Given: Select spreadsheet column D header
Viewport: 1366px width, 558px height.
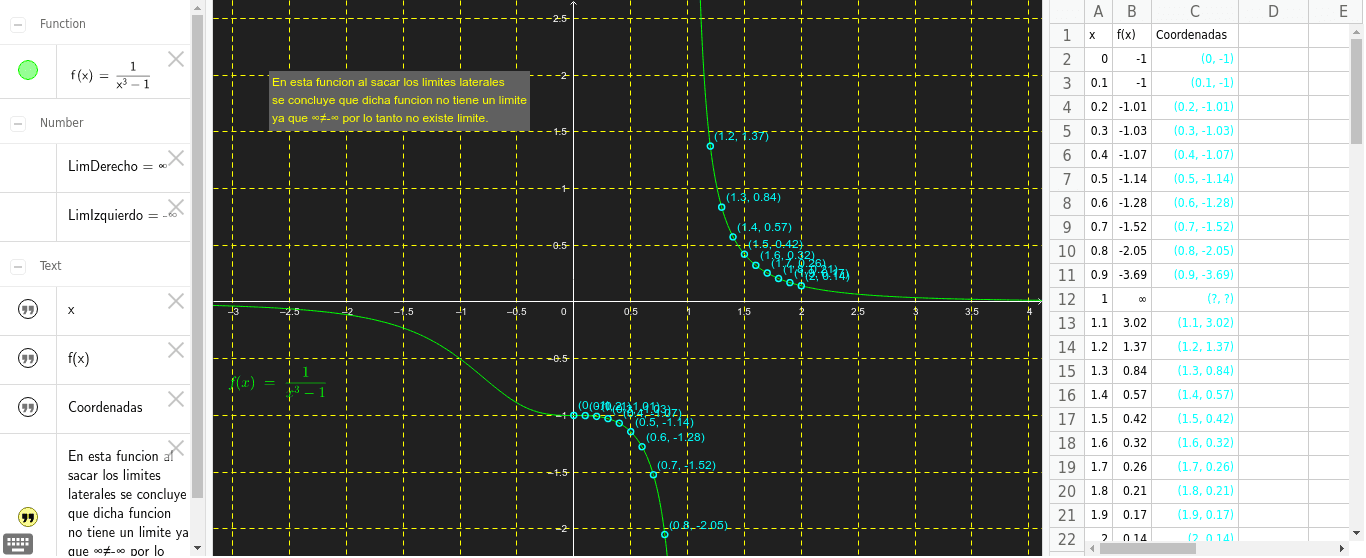Looking at the screenshot, I should point(1274,12).
